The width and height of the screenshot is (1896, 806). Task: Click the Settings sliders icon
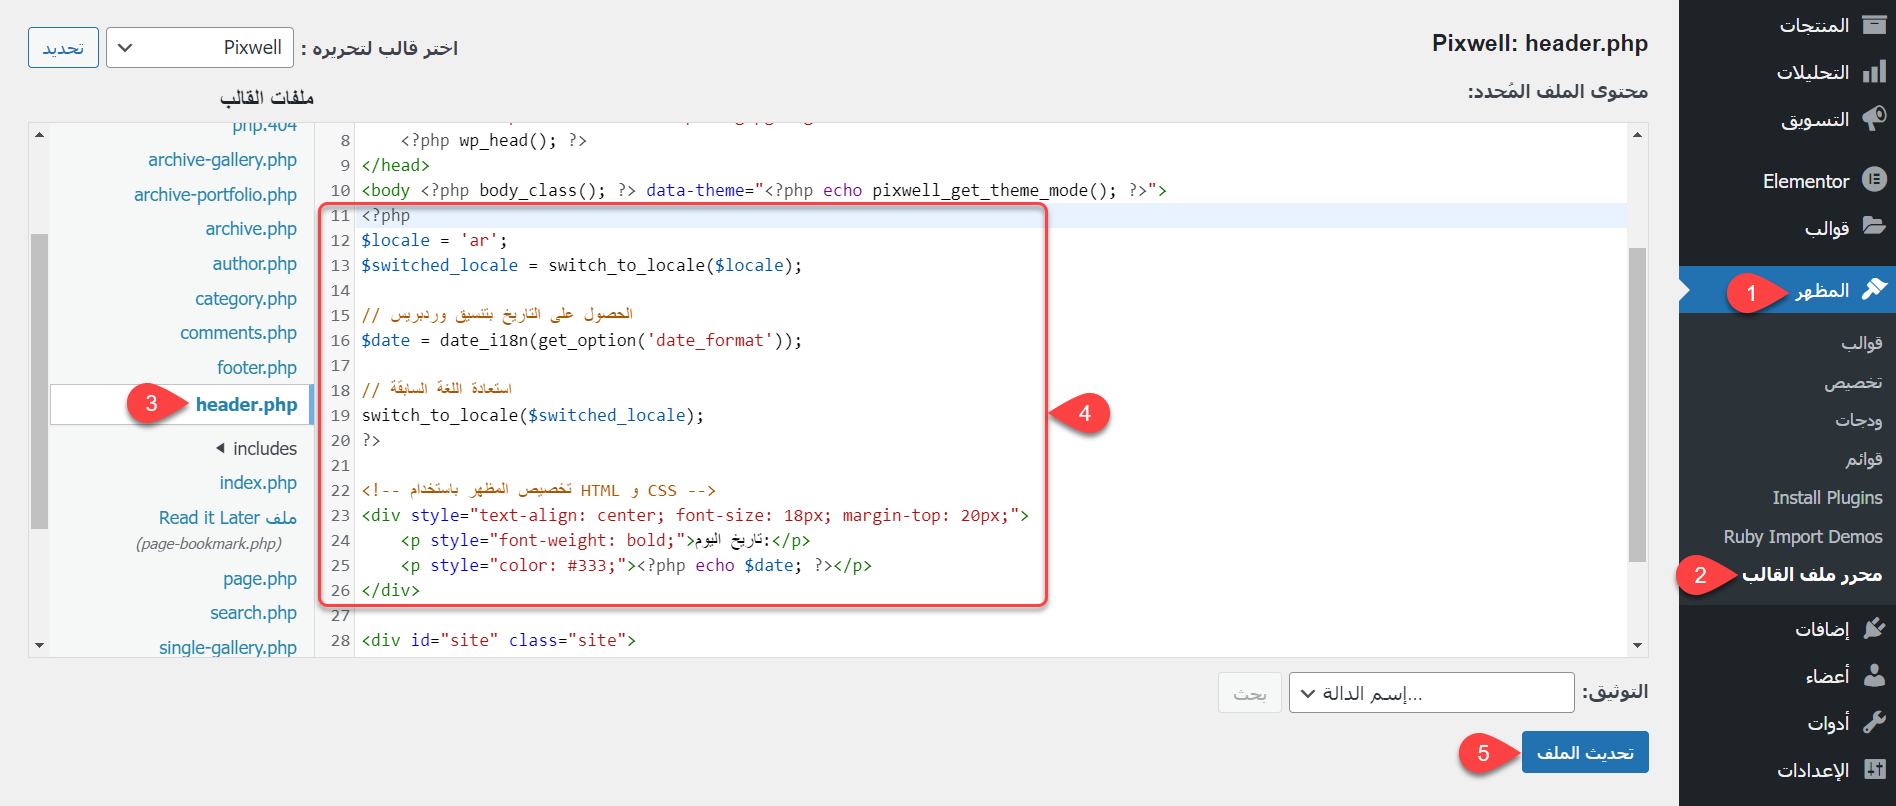1874,769
